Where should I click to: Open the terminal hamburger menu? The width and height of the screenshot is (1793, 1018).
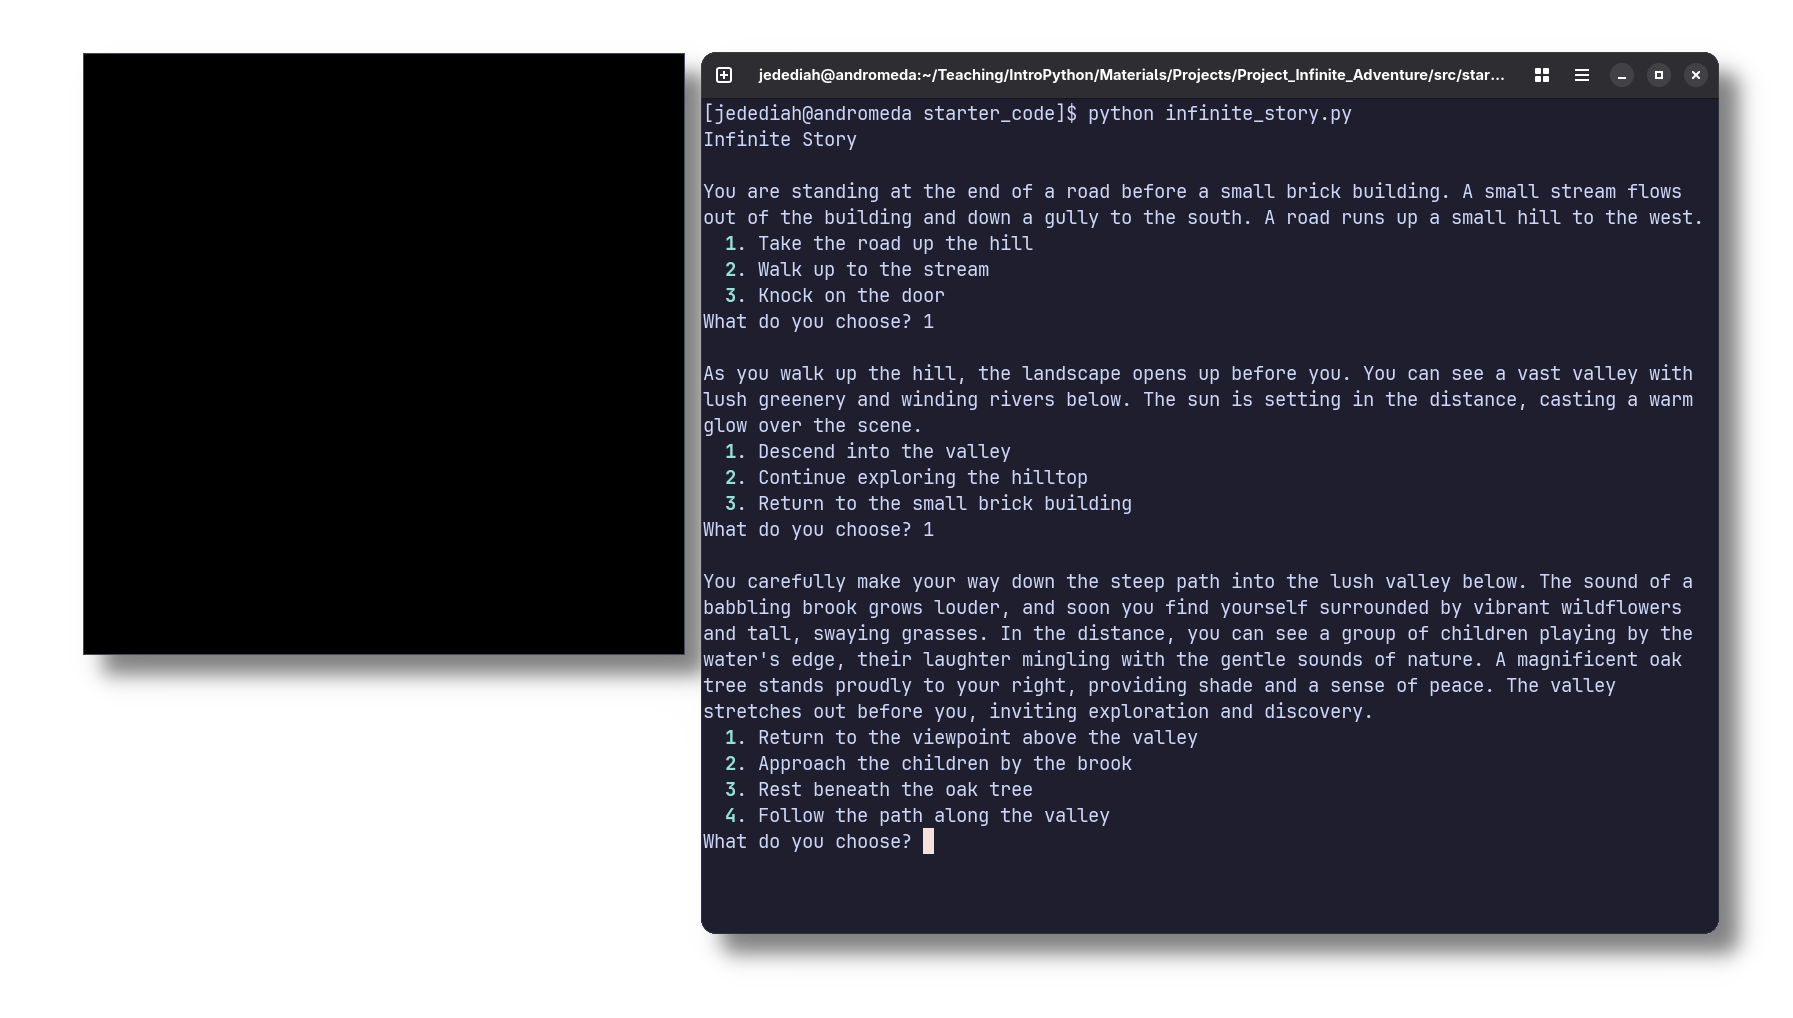1582,75
